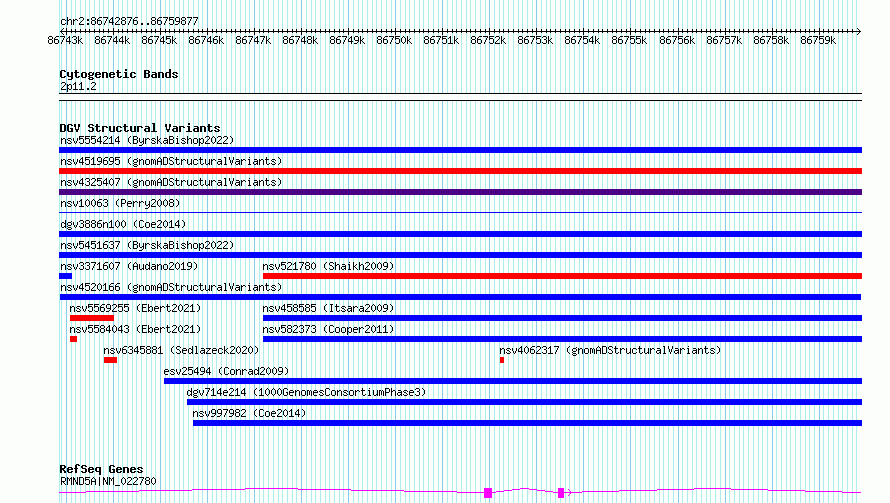The height and width of the screenshot is (503, 890).
Task: Click the Cytogenetic Bands track title
Action: click(x=119, y=74)
